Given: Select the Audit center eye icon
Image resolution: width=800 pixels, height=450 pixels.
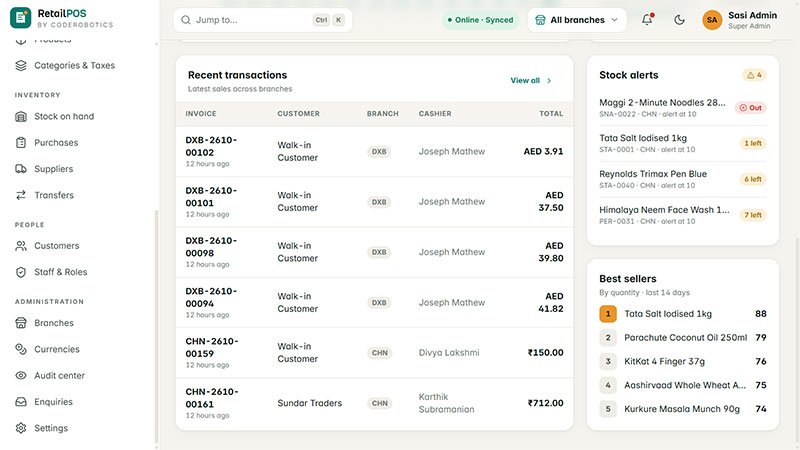Looking at the screenshot, I should pyautogui.click(x=21, y=376).
